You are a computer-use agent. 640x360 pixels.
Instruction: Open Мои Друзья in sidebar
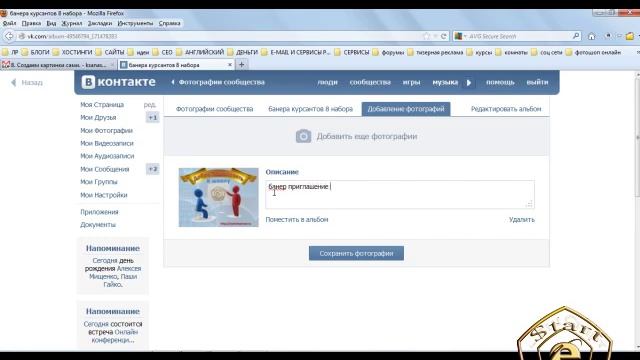(98, 118)
